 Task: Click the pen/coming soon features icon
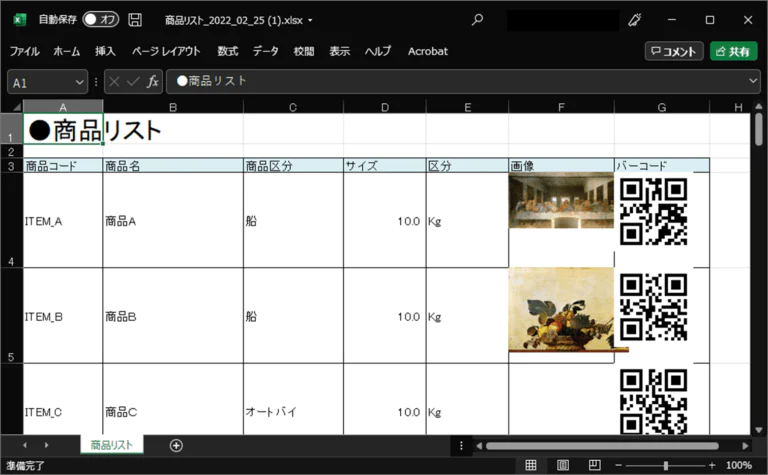(x=635, y=20)
